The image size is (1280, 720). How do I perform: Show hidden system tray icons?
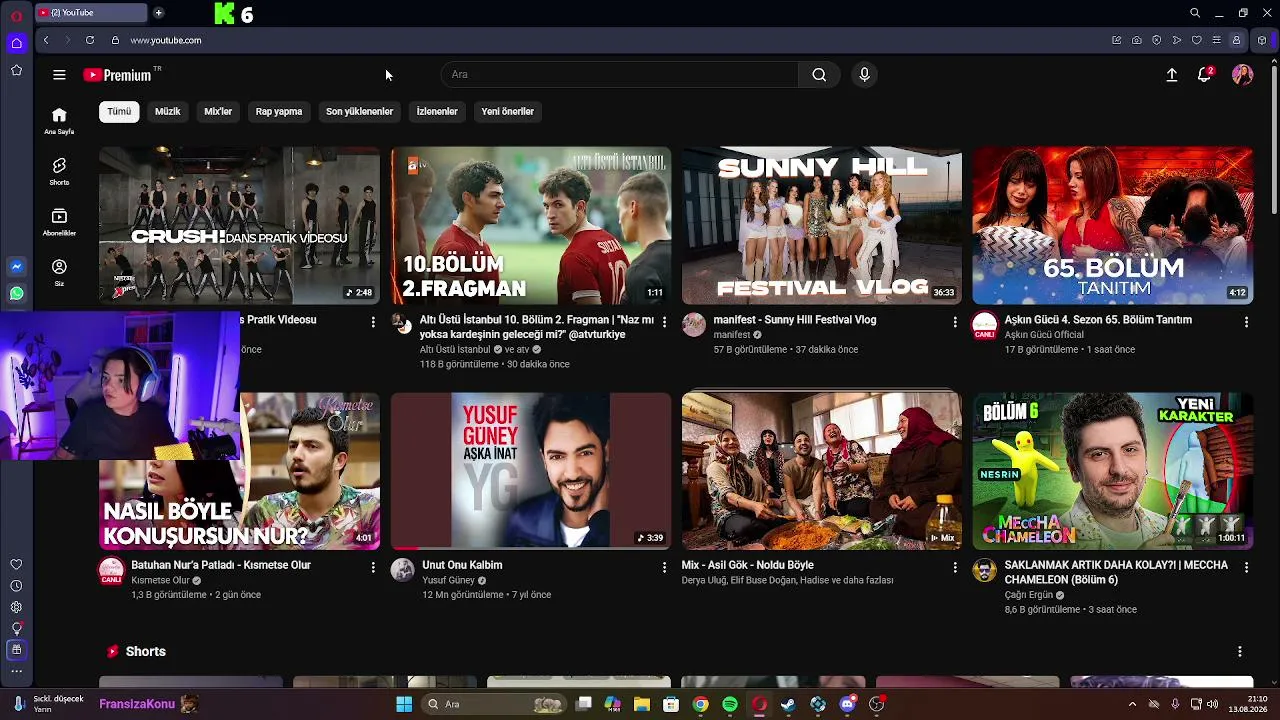(x=1132, y=705)
